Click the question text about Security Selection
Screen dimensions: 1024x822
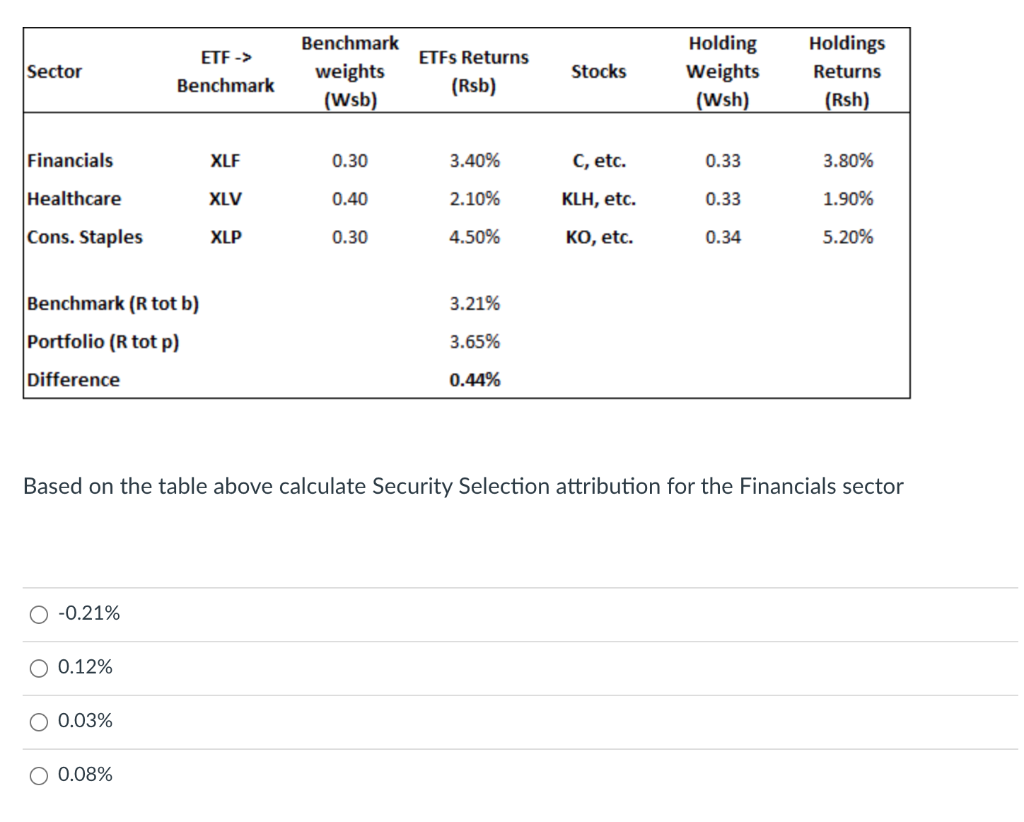point(462,486)
